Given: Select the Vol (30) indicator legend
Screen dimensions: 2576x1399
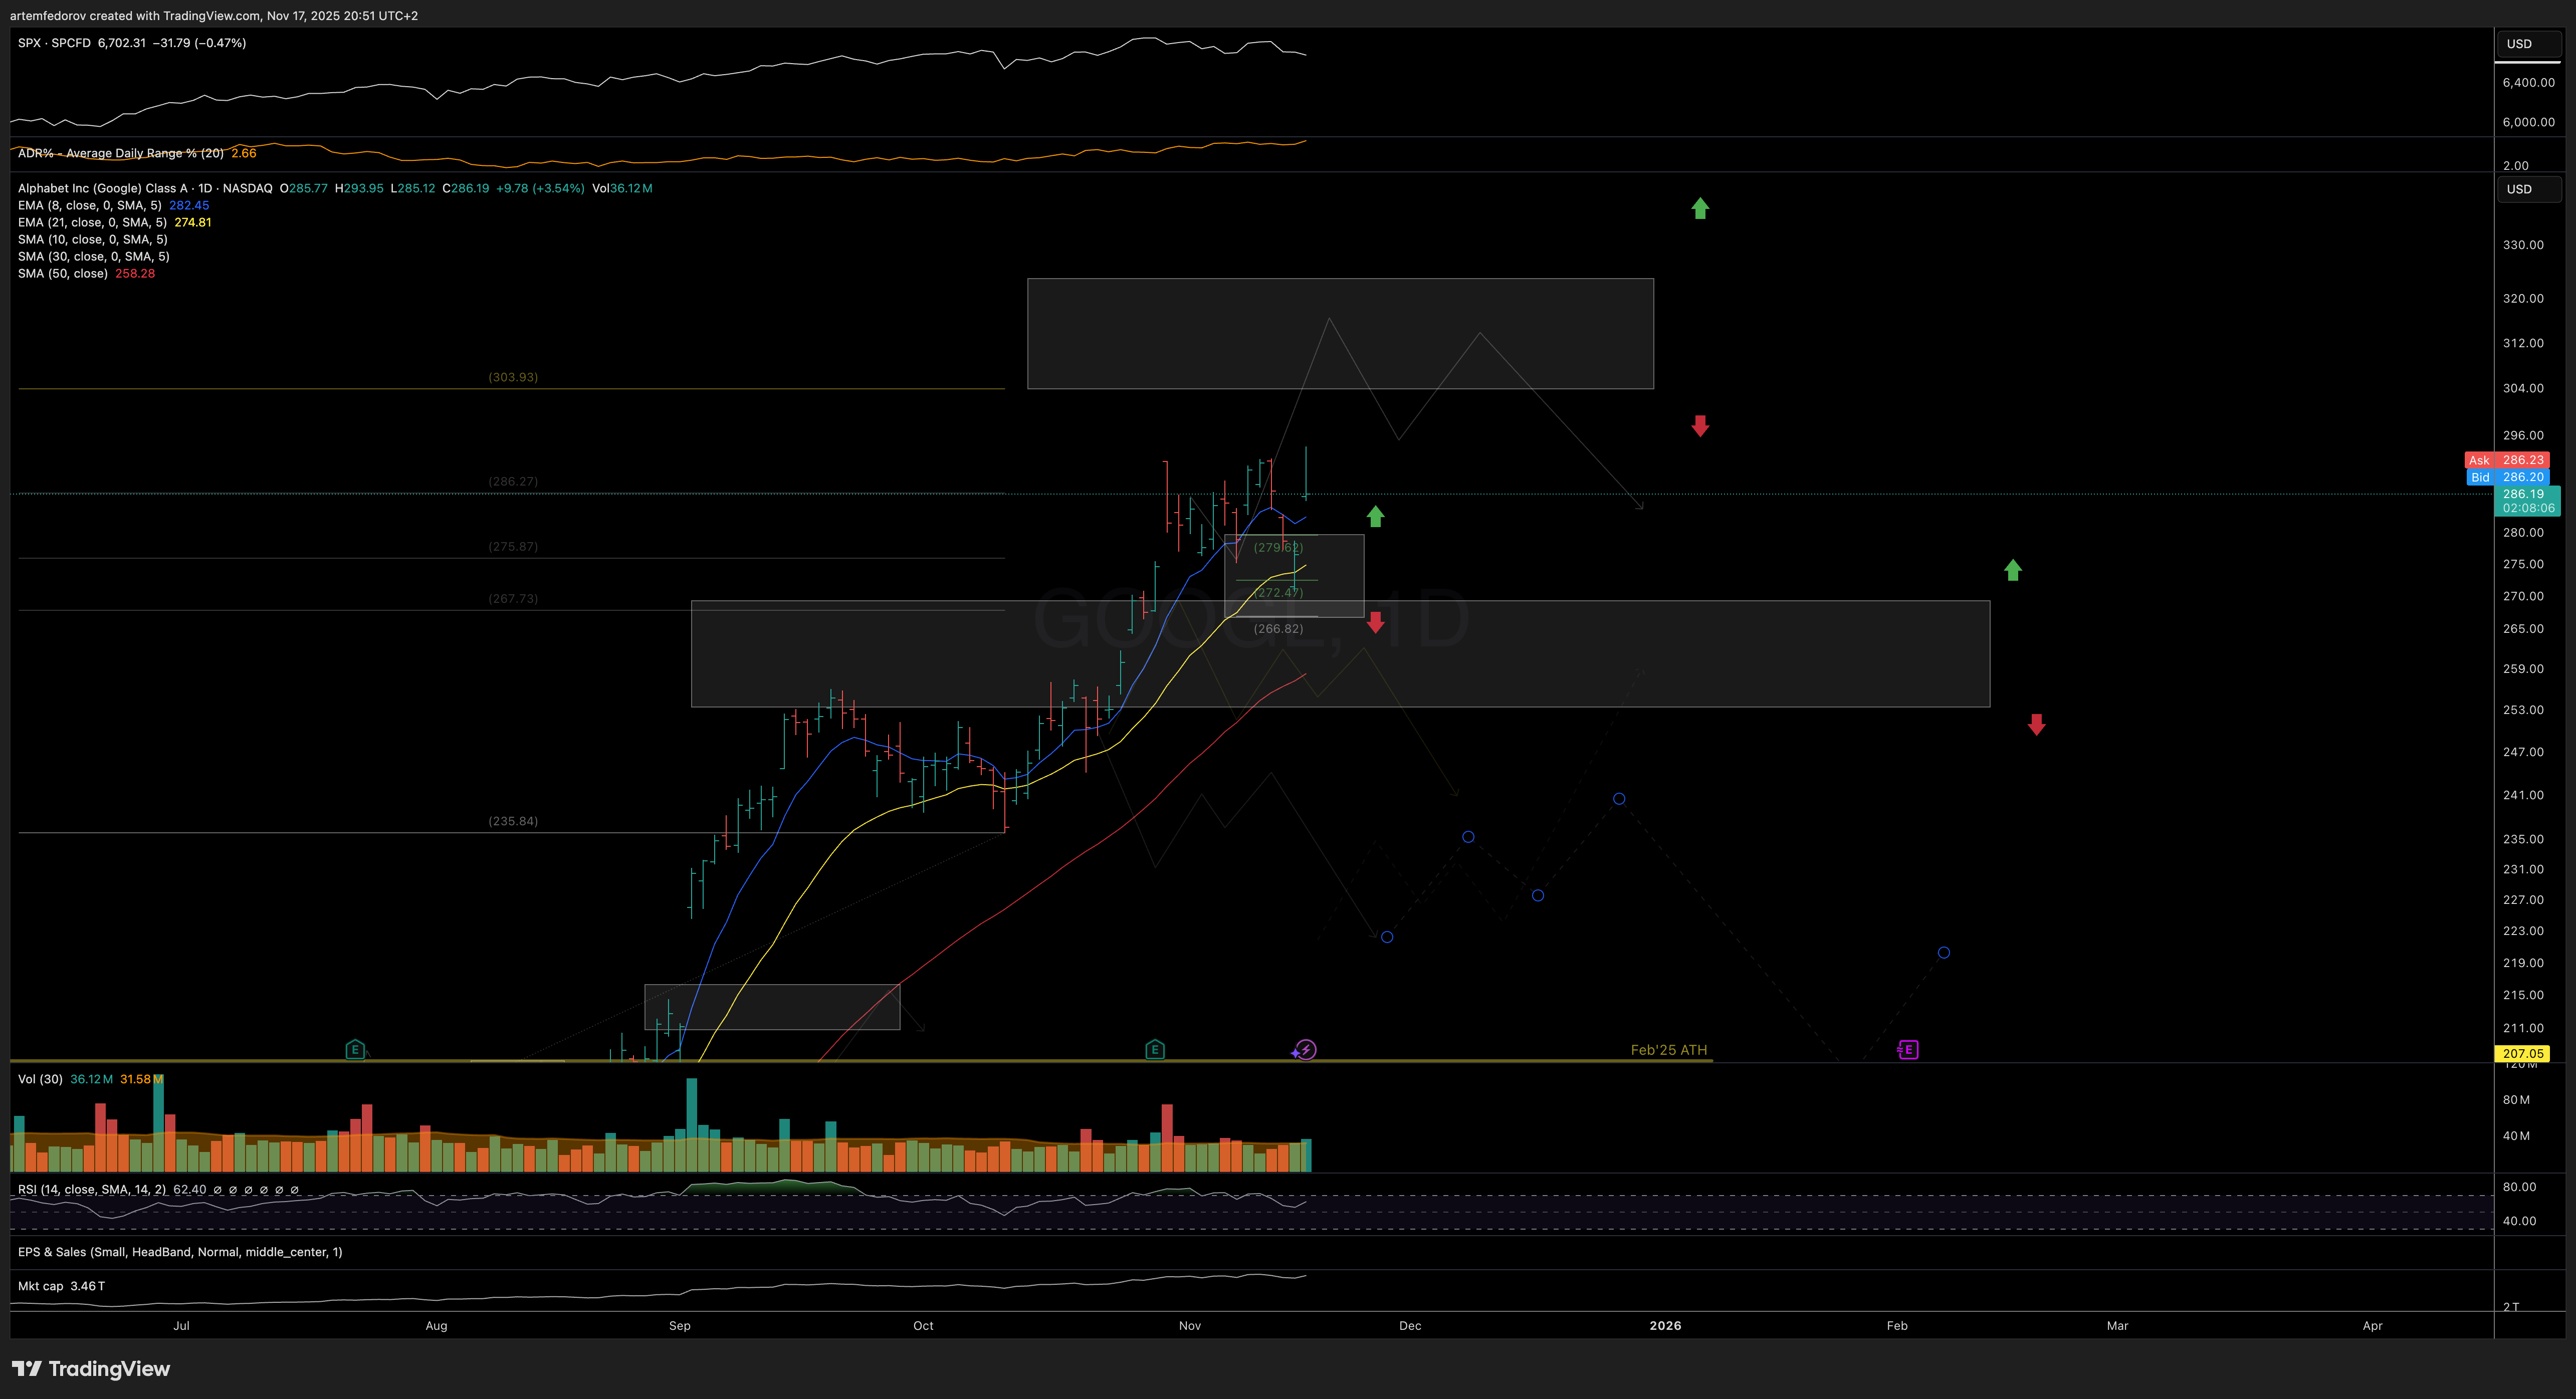Looking at the screenshot, I should coord(40,1079).
